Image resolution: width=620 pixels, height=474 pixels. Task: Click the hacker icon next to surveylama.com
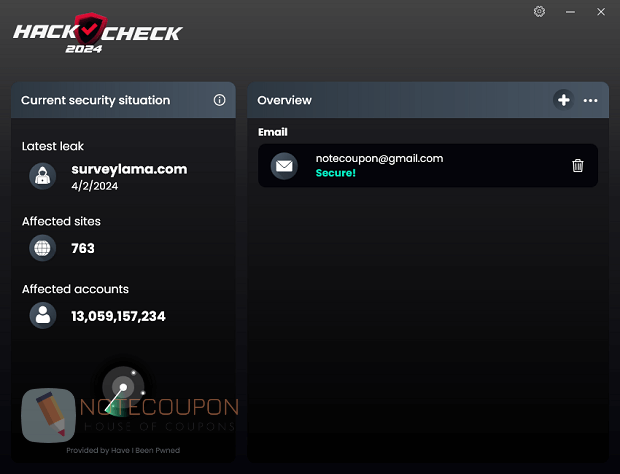tap(42, 176)
